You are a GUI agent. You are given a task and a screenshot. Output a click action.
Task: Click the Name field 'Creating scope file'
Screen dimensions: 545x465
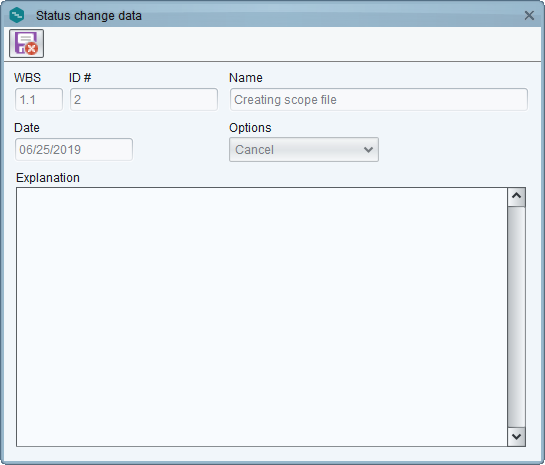(x=379, y=100)
